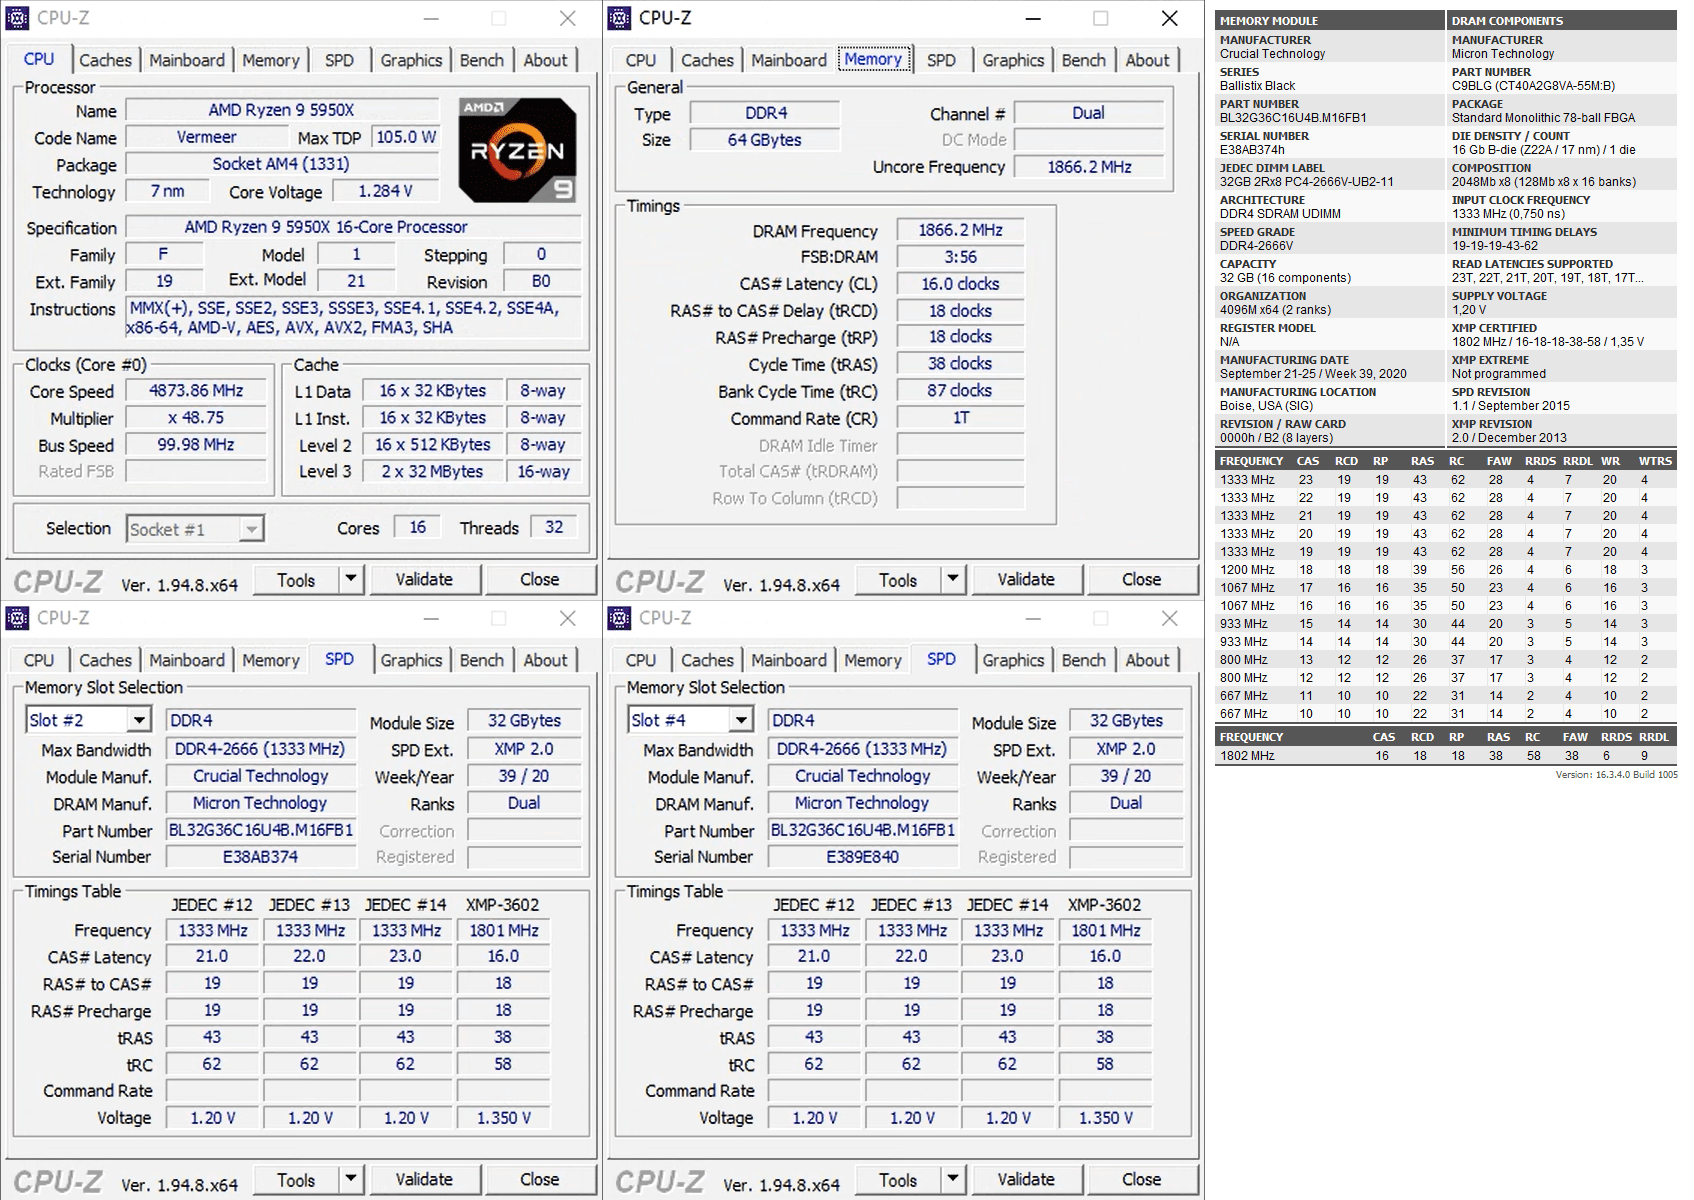Close the Memory CPU-Z window with X
This screenshot has height=1200, width=1694.
click(x=1169, y=18)
